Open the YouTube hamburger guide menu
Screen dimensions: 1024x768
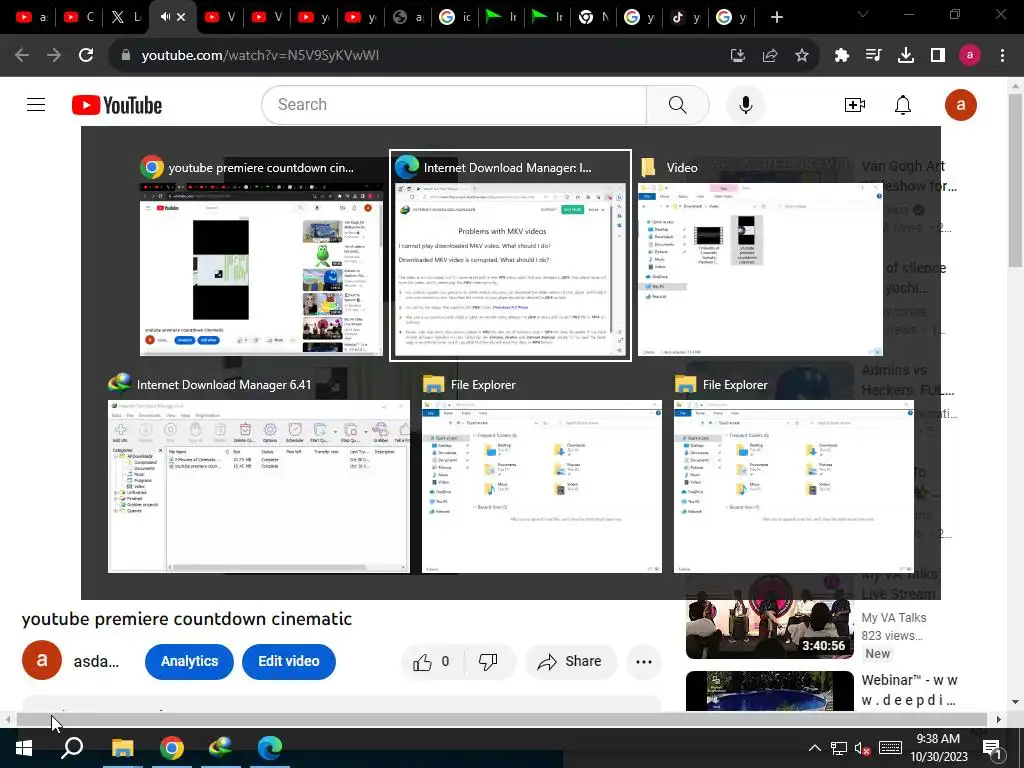click(x=36, y=104)
